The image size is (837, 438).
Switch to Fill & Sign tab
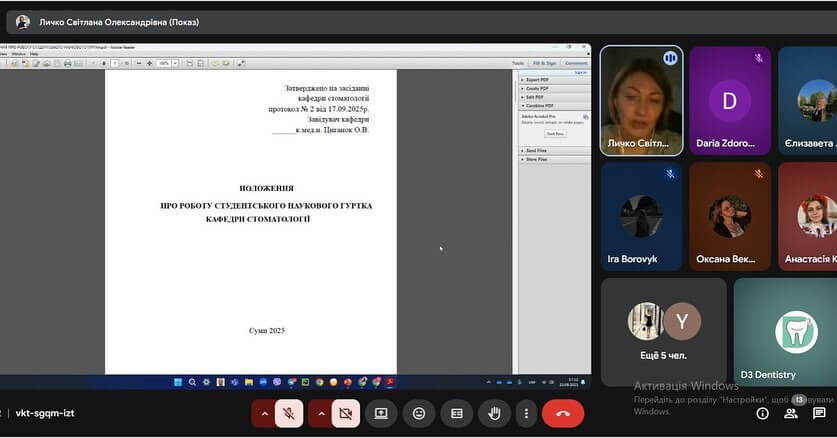[545, 63]
